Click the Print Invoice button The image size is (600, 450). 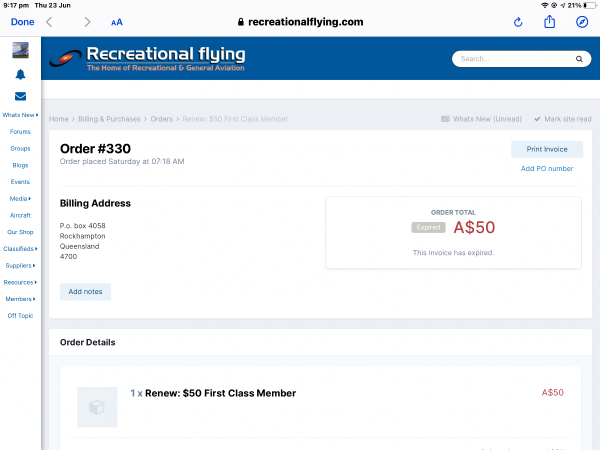(x=547, y=149)
